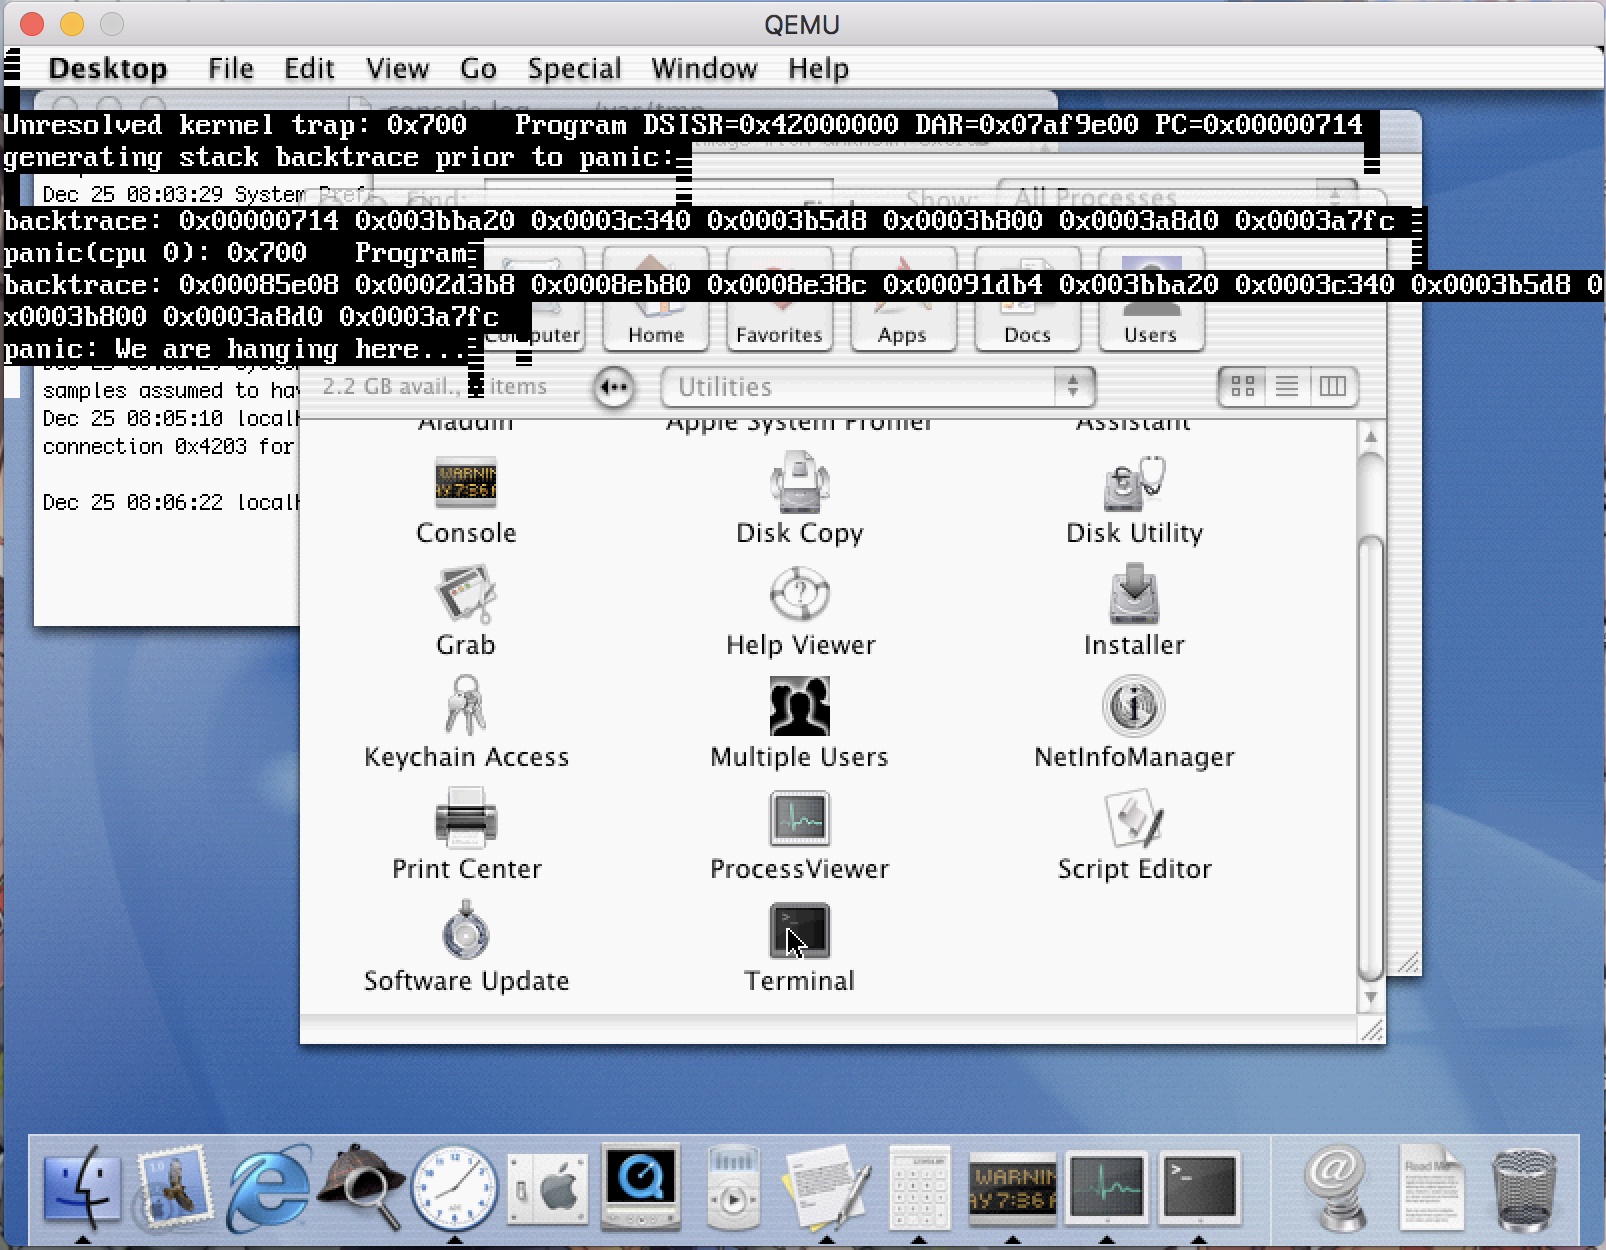This screenshot has height=1250, width=1606.
Task: Open ProcessViewer from Utilities folder
Action: [x=799, y=818]
